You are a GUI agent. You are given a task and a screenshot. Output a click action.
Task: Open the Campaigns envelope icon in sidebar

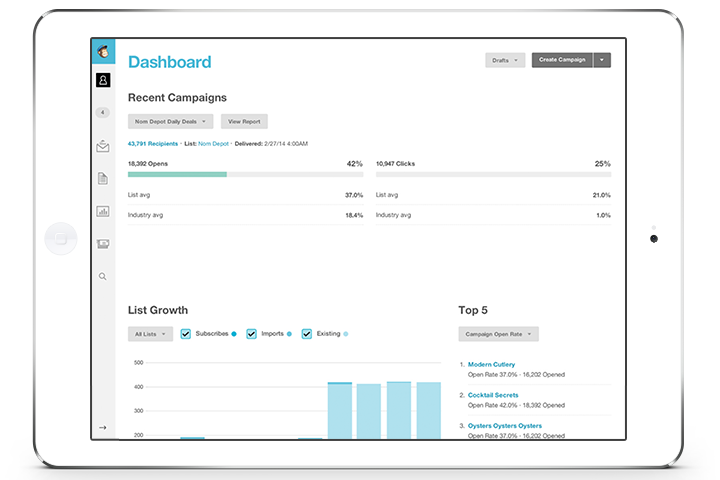pos(103,146)
